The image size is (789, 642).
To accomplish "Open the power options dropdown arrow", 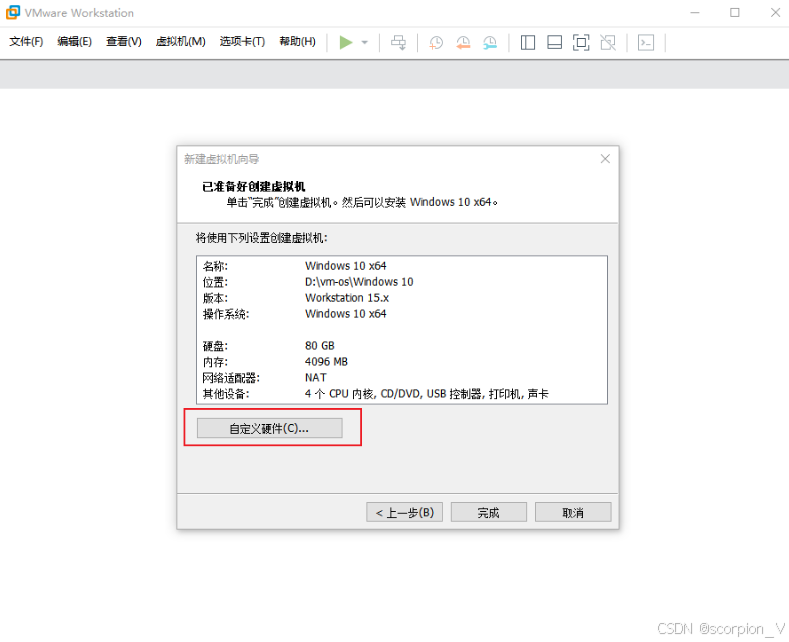I will click(x=365, y=42).
